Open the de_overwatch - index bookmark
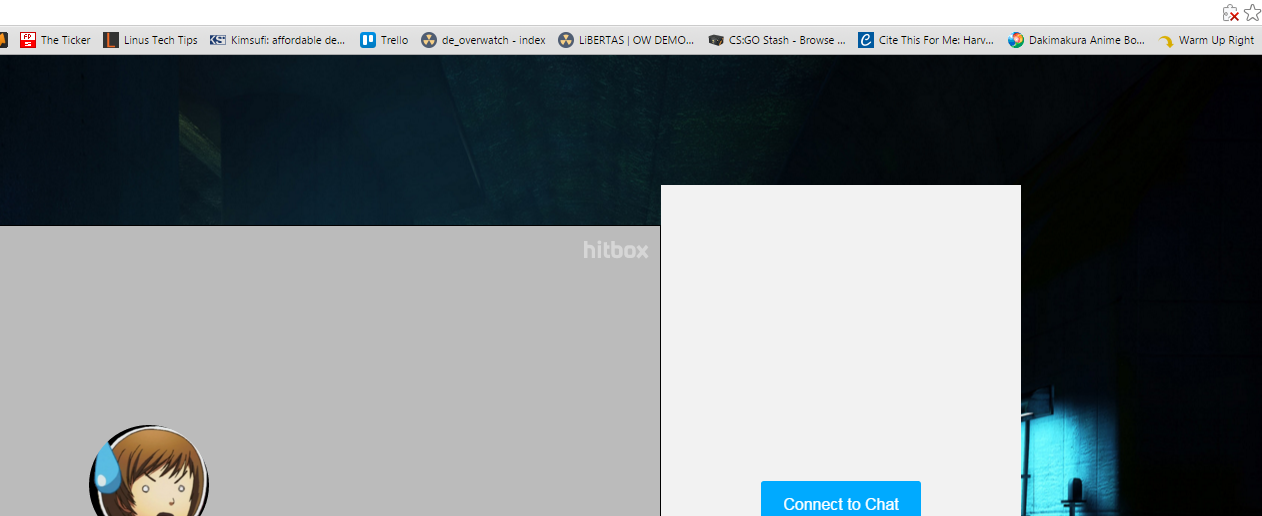Screen dimensions: 1262x516 [483, 40]
